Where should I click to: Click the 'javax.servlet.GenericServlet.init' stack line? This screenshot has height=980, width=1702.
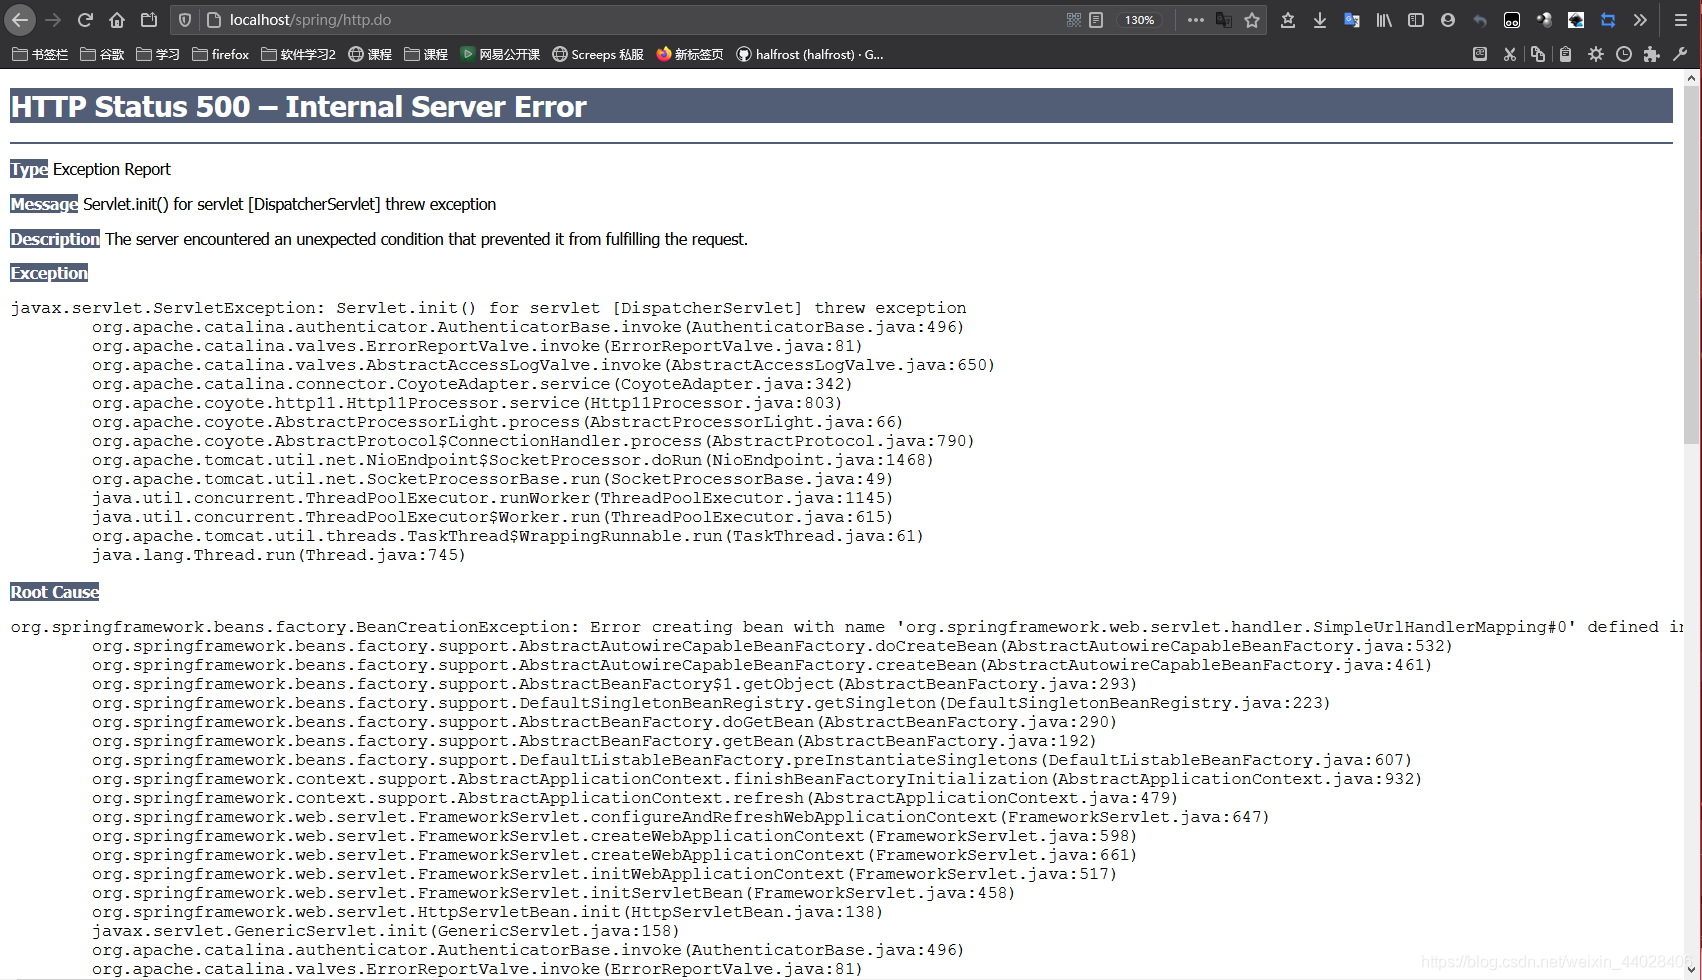point(385,931)
